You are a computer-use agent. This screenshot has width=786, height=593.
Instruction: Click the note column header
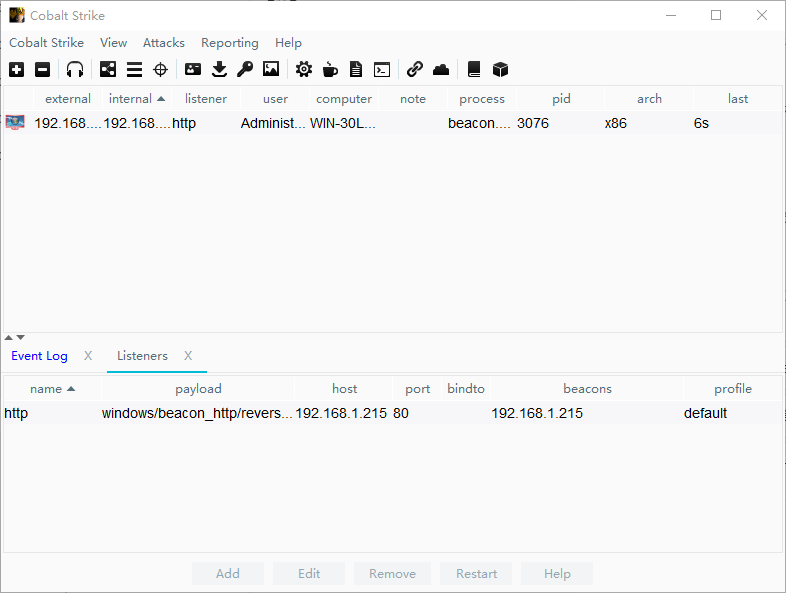click(413, 99)
